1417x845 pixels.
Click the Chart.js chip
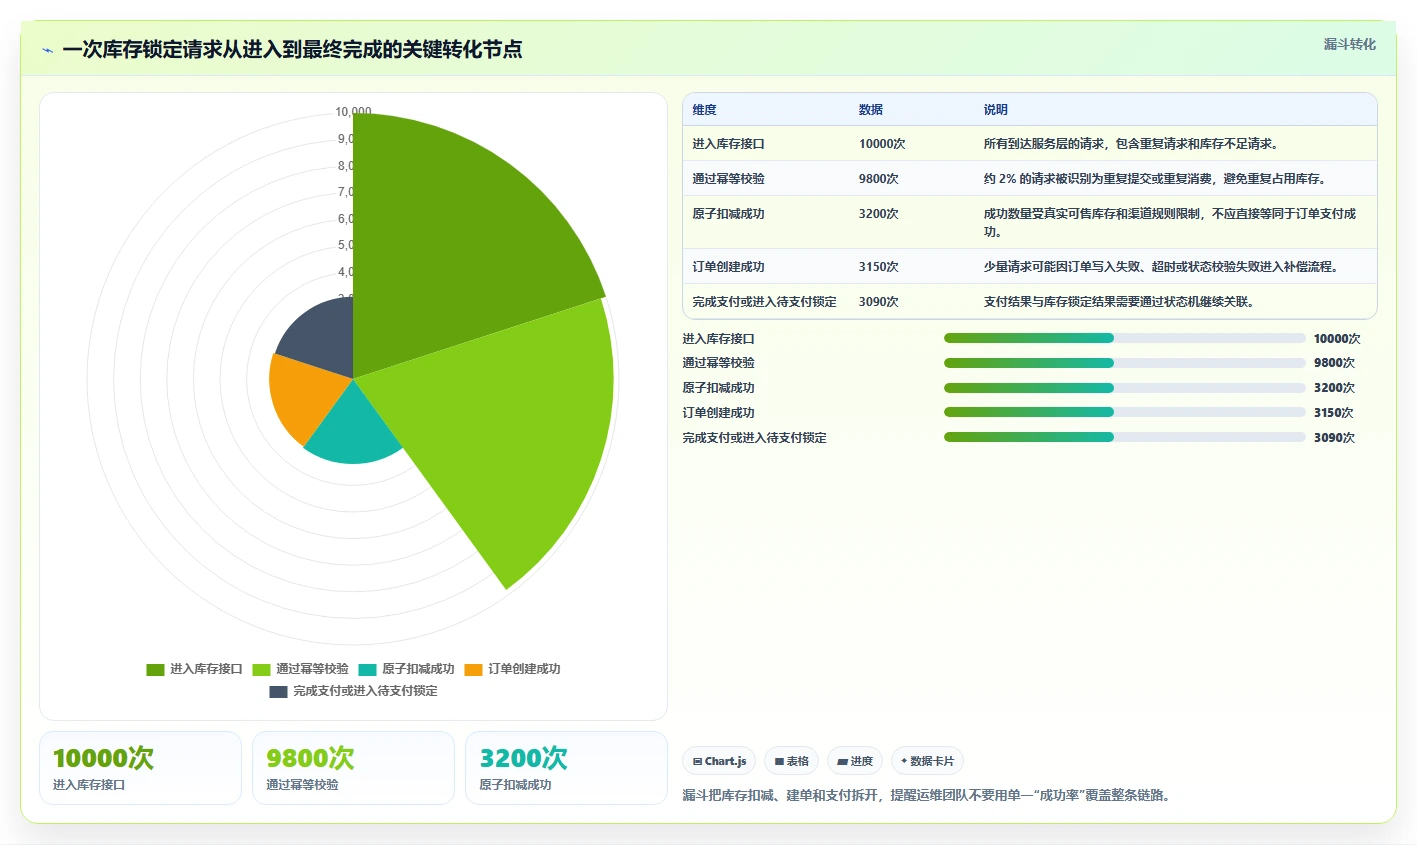click(x=719, y=761)
